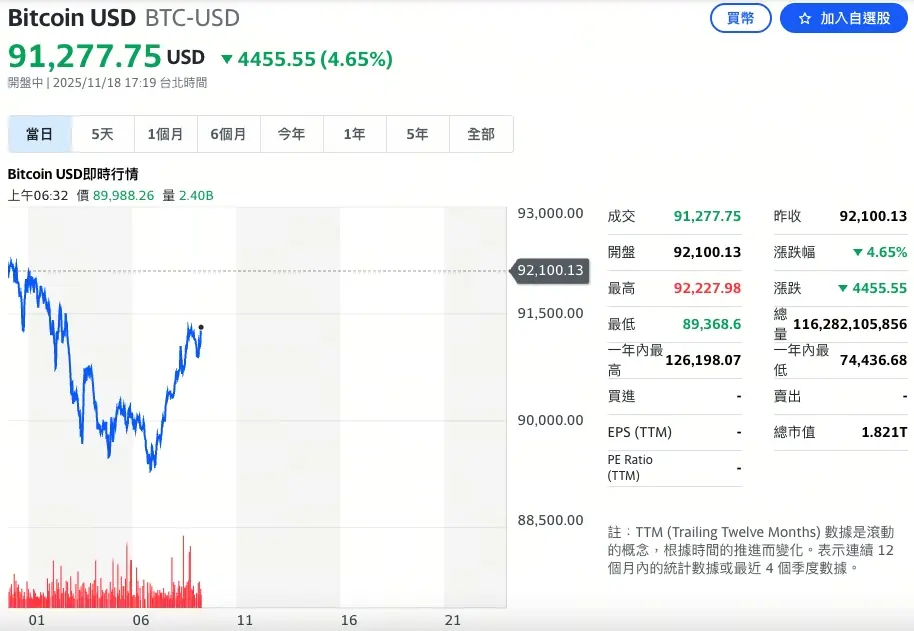914x631 pixels.
Task: Click the 開盤 value 92,100.13
Action: click(x=707, y=252)
